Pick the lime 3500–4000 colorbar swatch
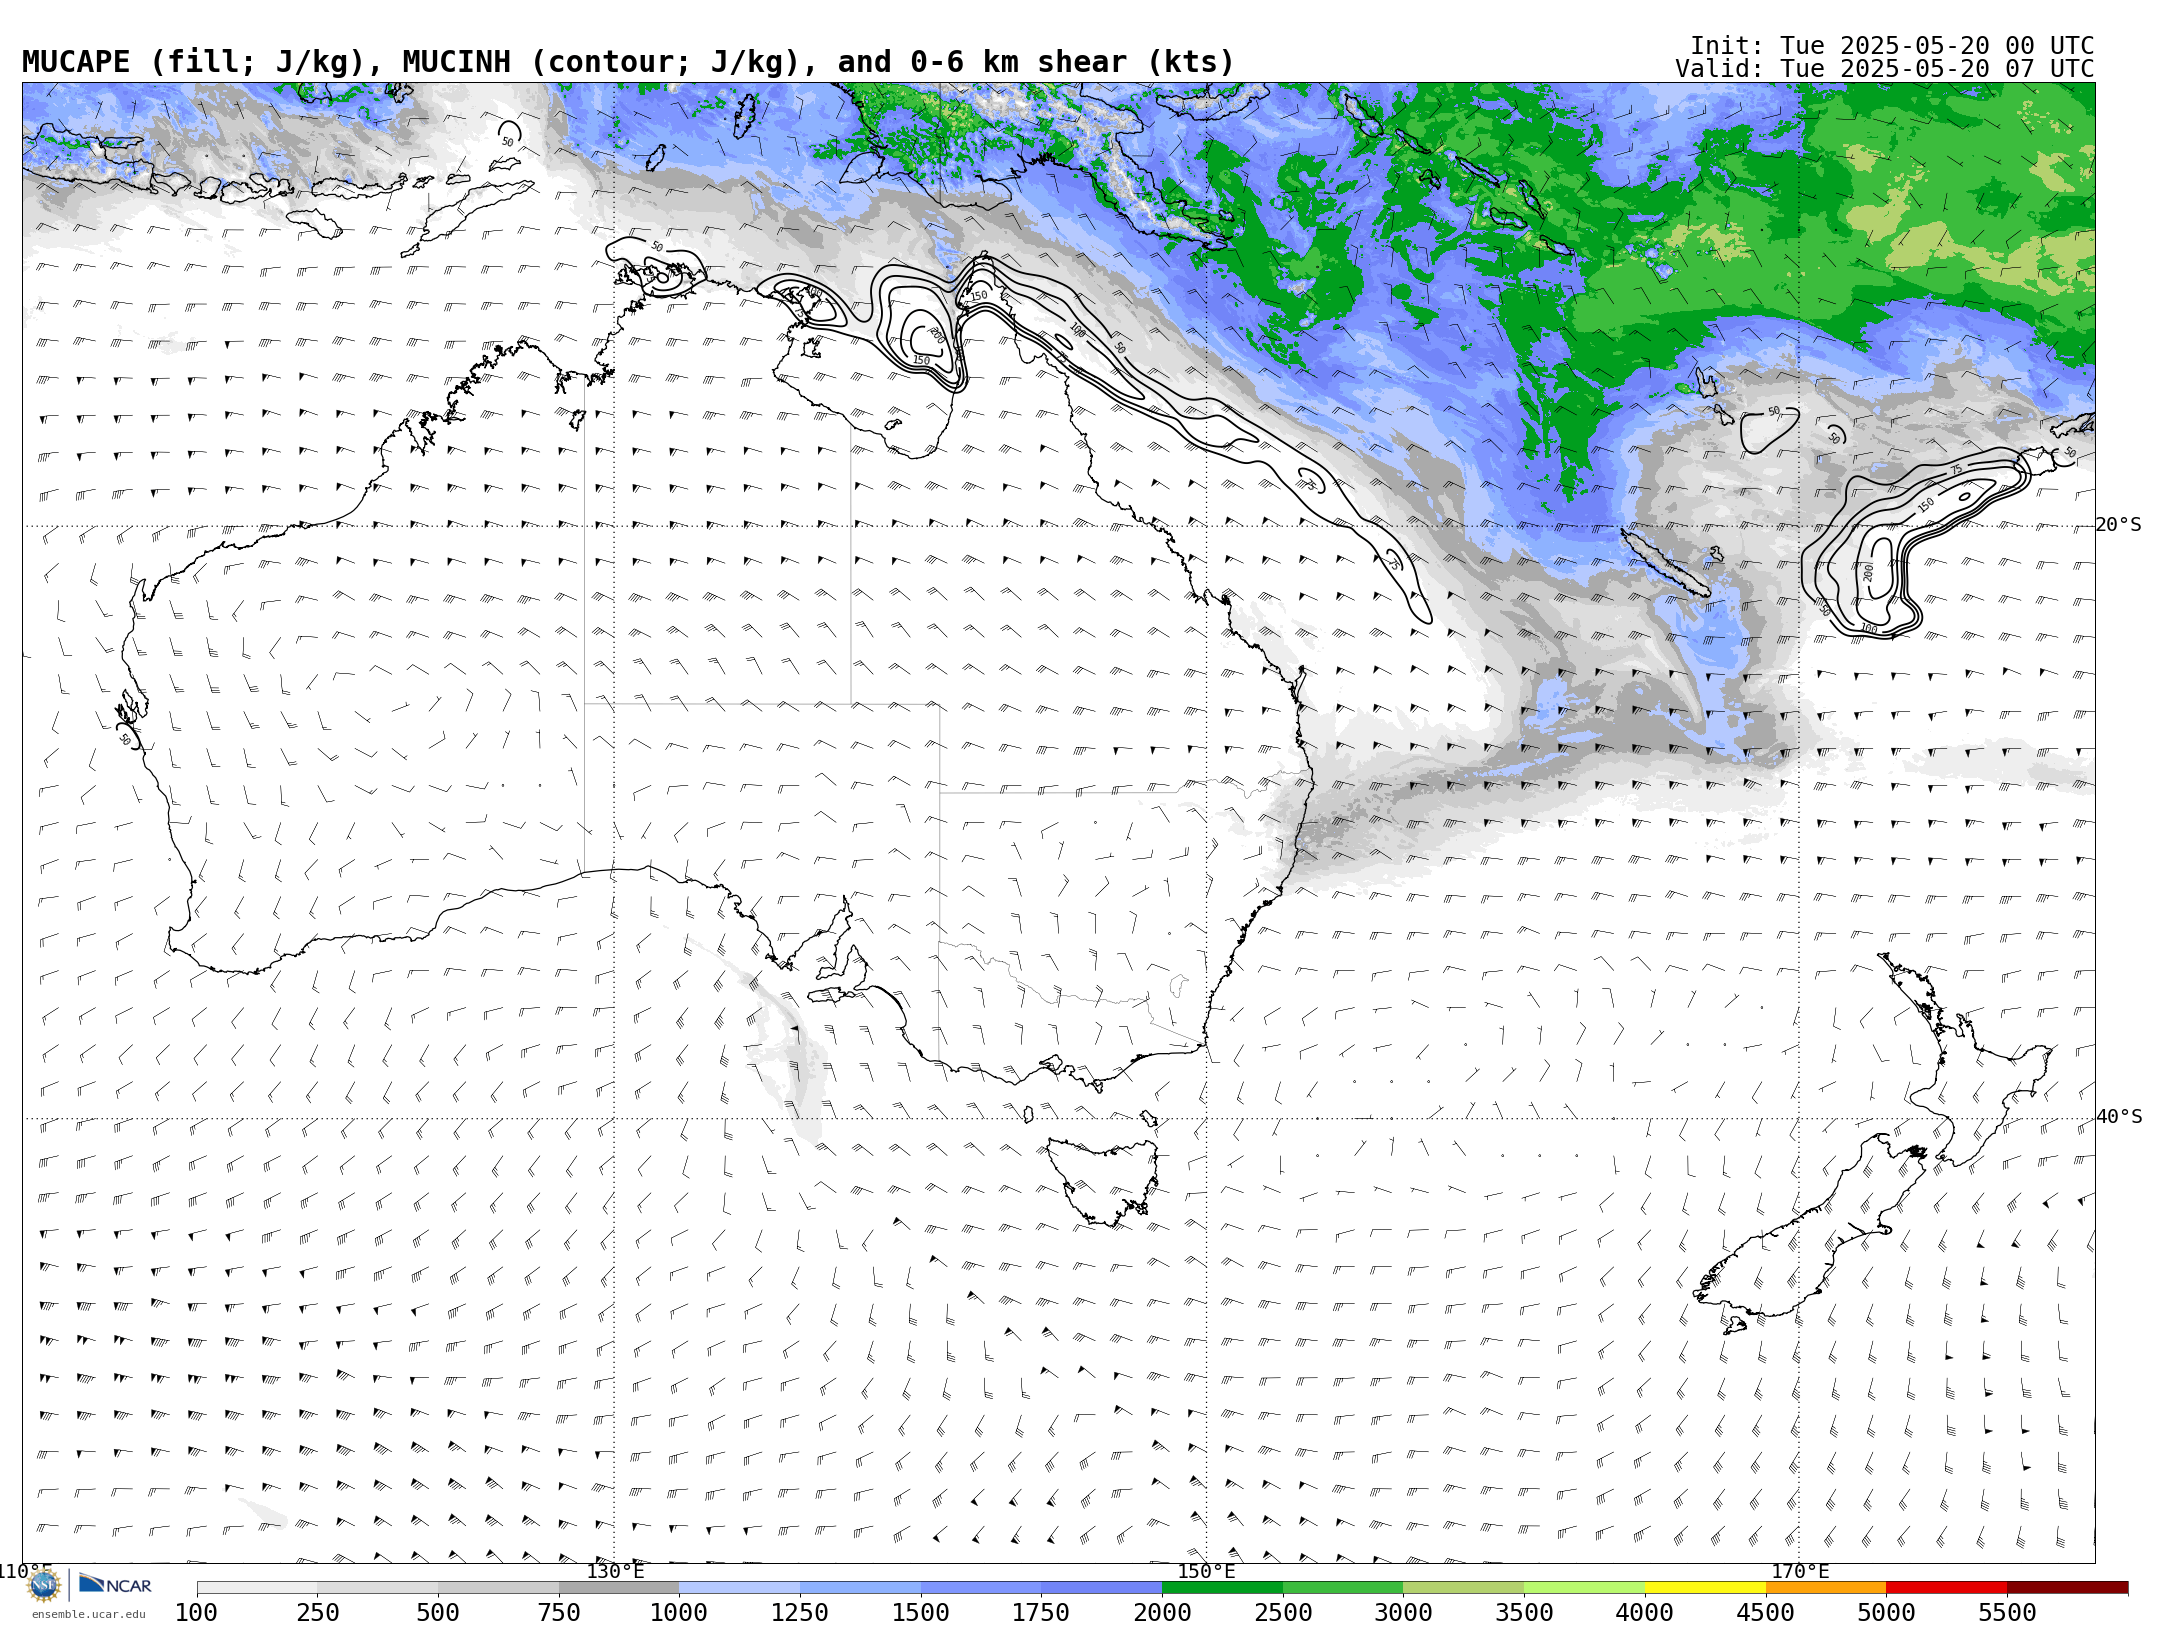2160x1626 pixels. pos(1584,1588)
